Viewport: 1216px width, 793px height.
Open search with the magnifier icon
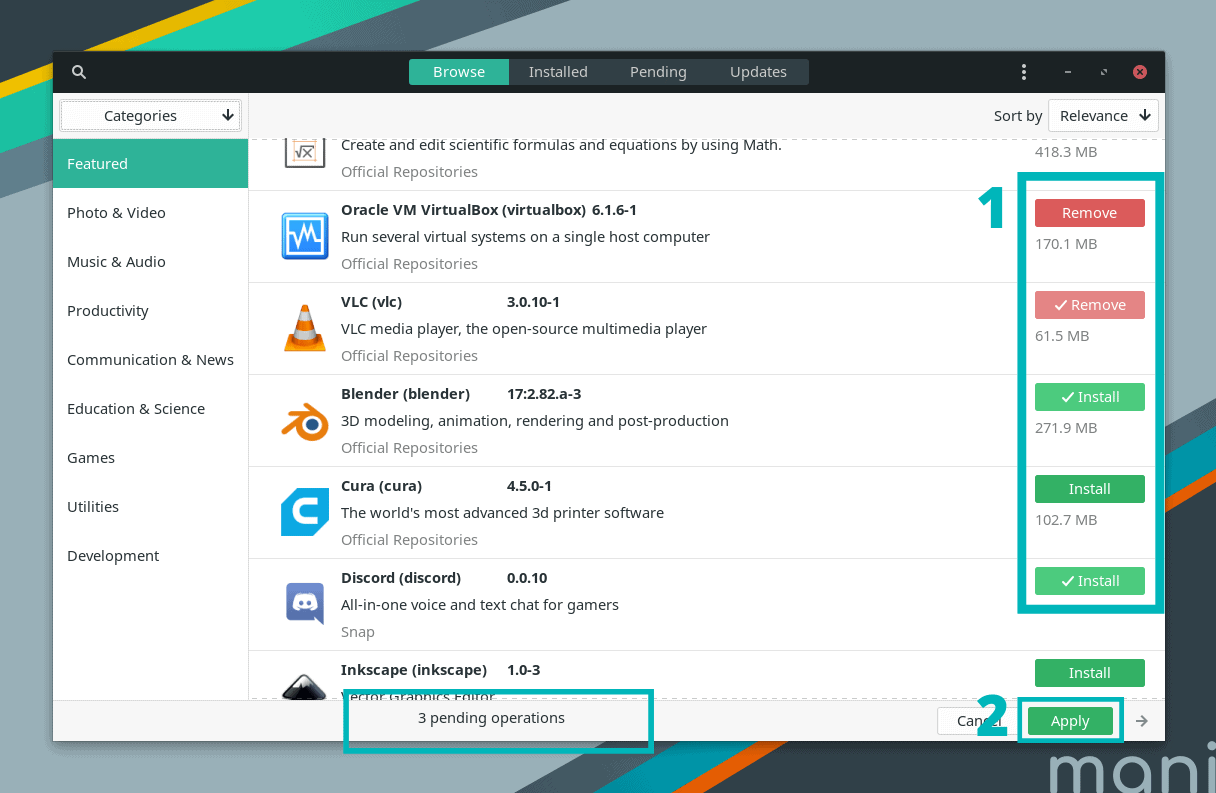point(78,71)
